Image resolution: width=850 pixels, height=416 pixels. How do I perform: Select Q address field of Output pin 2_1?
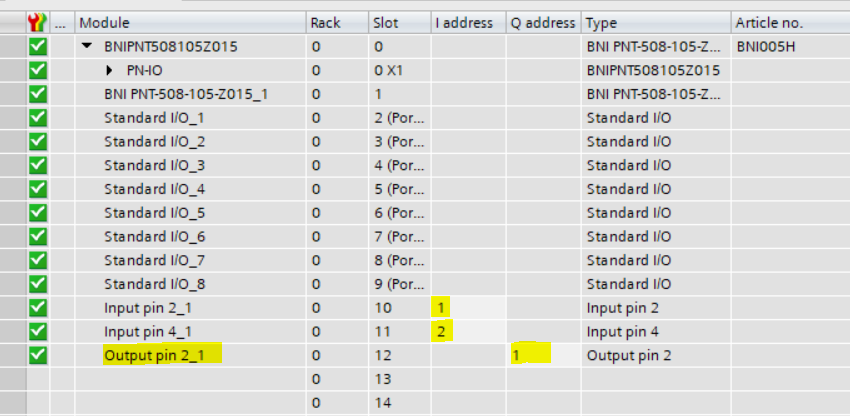pos(543,354)
